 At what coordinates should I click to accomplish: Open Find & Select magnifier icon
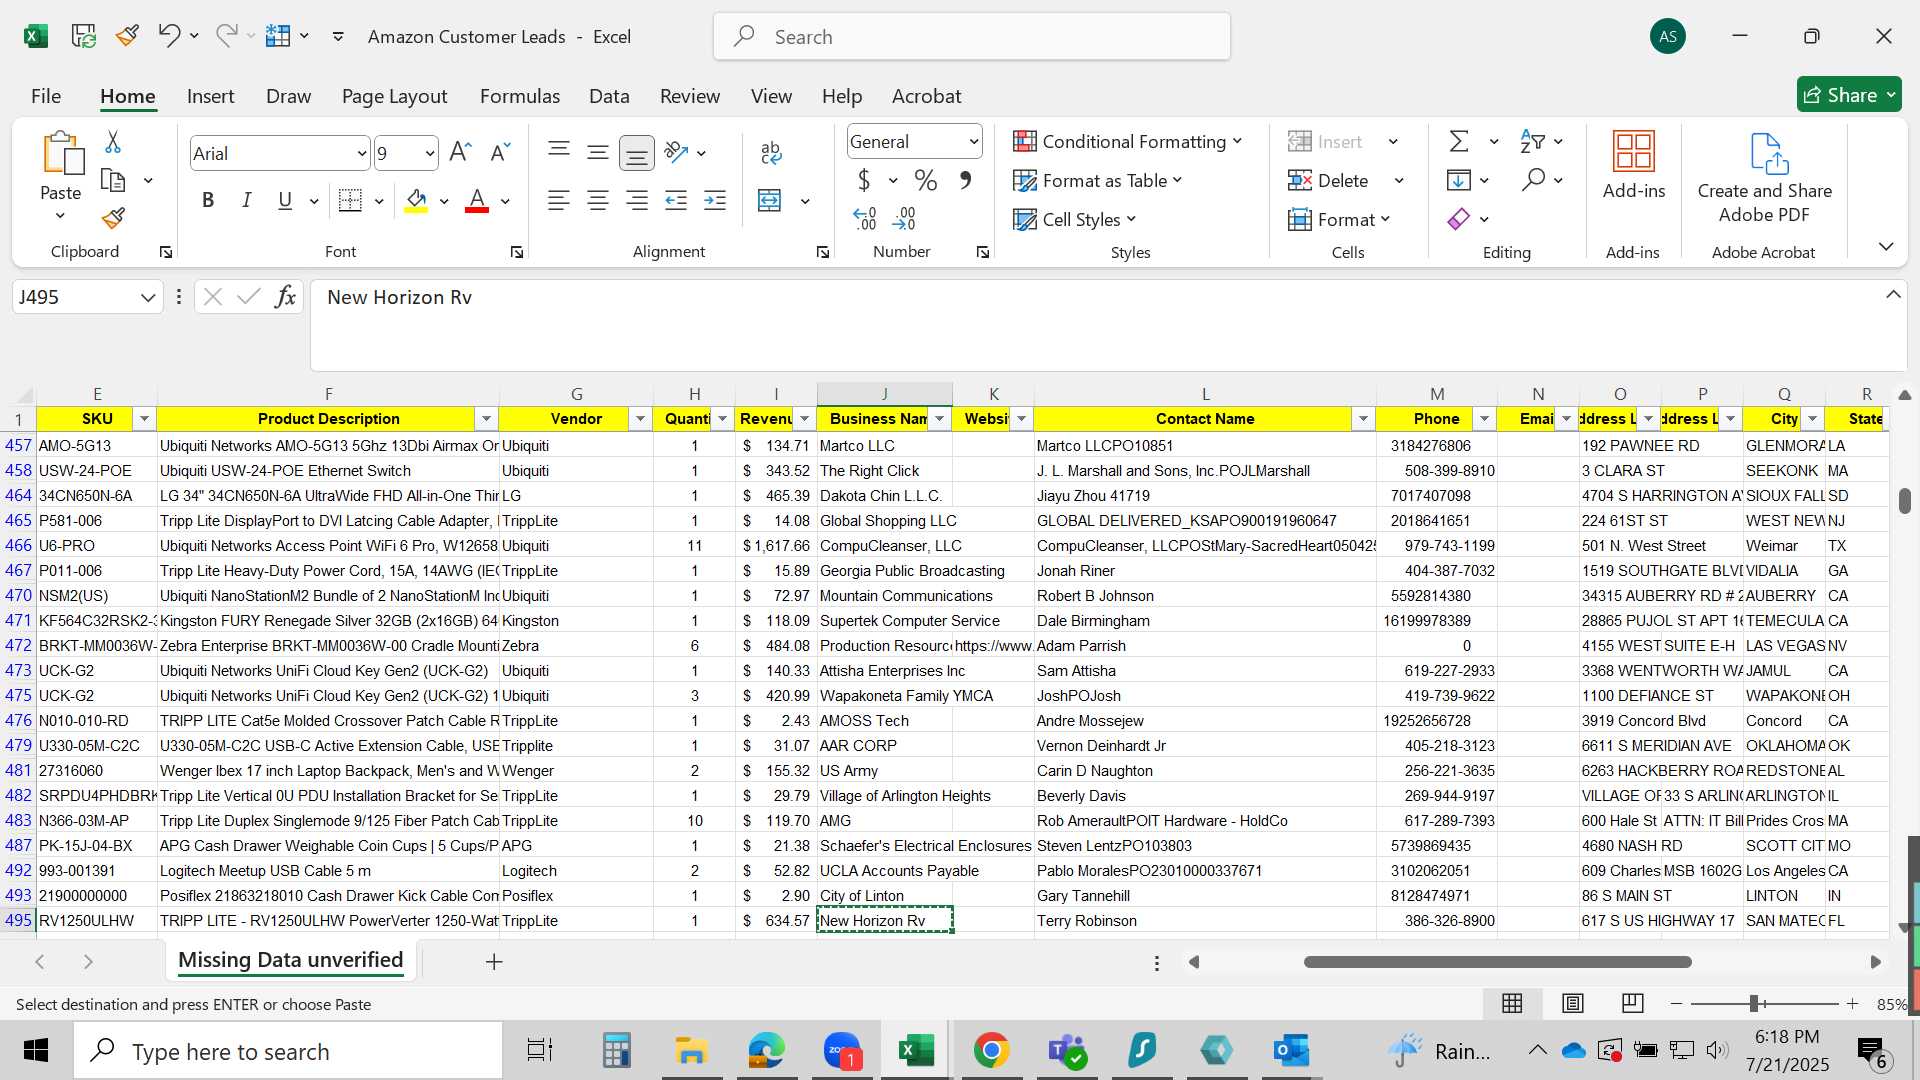point(1532,180)
